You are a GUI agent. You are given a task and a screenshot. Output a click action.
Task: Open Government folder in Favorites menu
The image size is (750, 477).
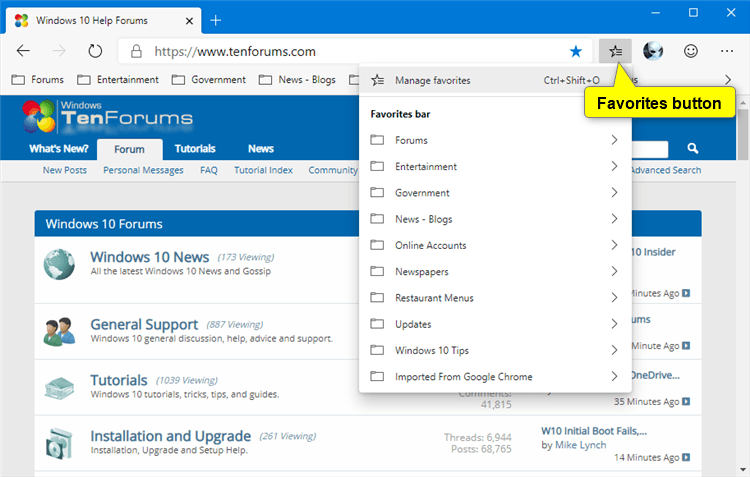(495, 193)
